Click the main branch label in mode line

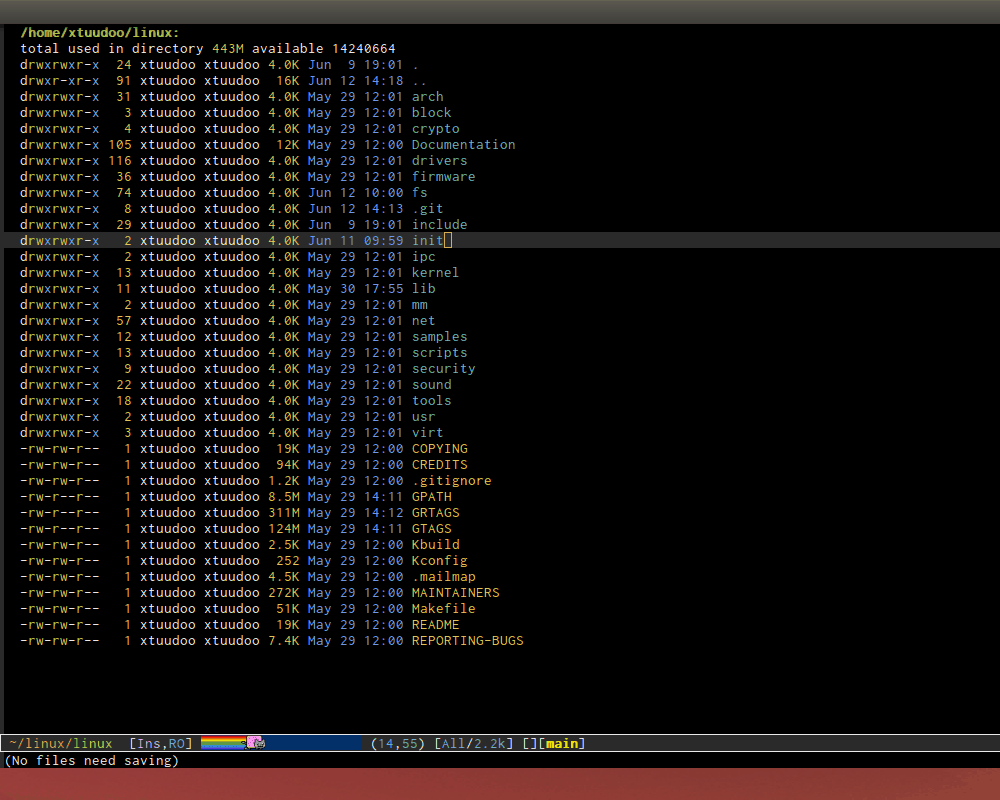pos(562,743)
